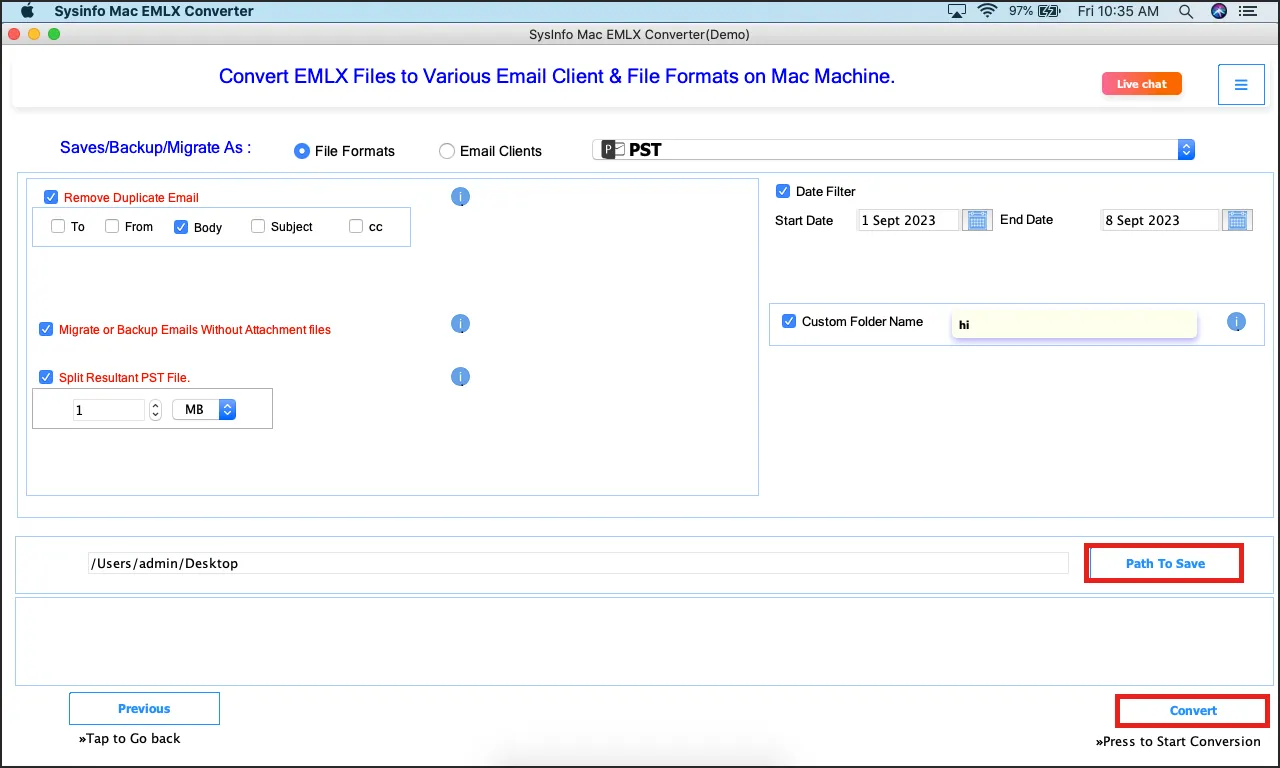Viewport: 1280px width, 768px height.
Task: Click the split size value field
Action: coord(109,410)
